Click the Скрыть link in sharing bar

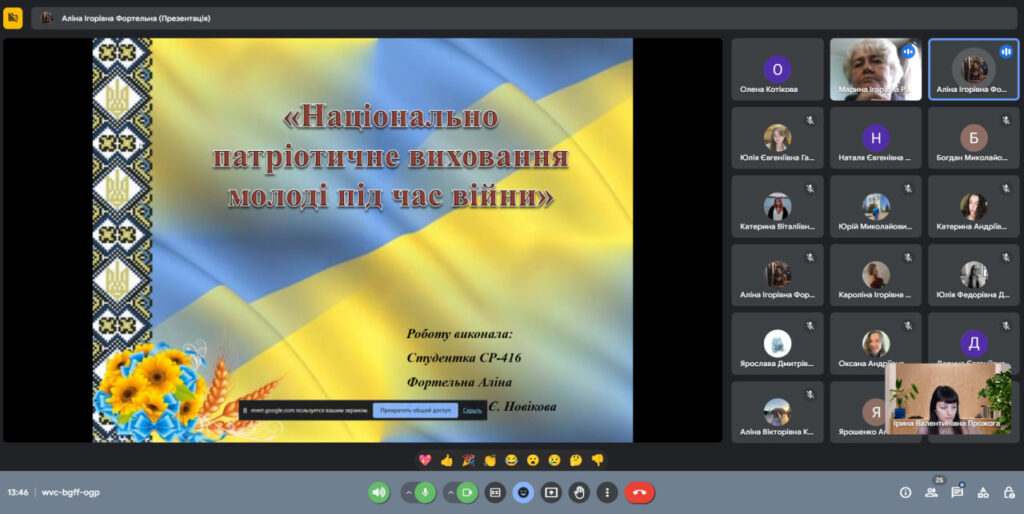tap(472, 410)
